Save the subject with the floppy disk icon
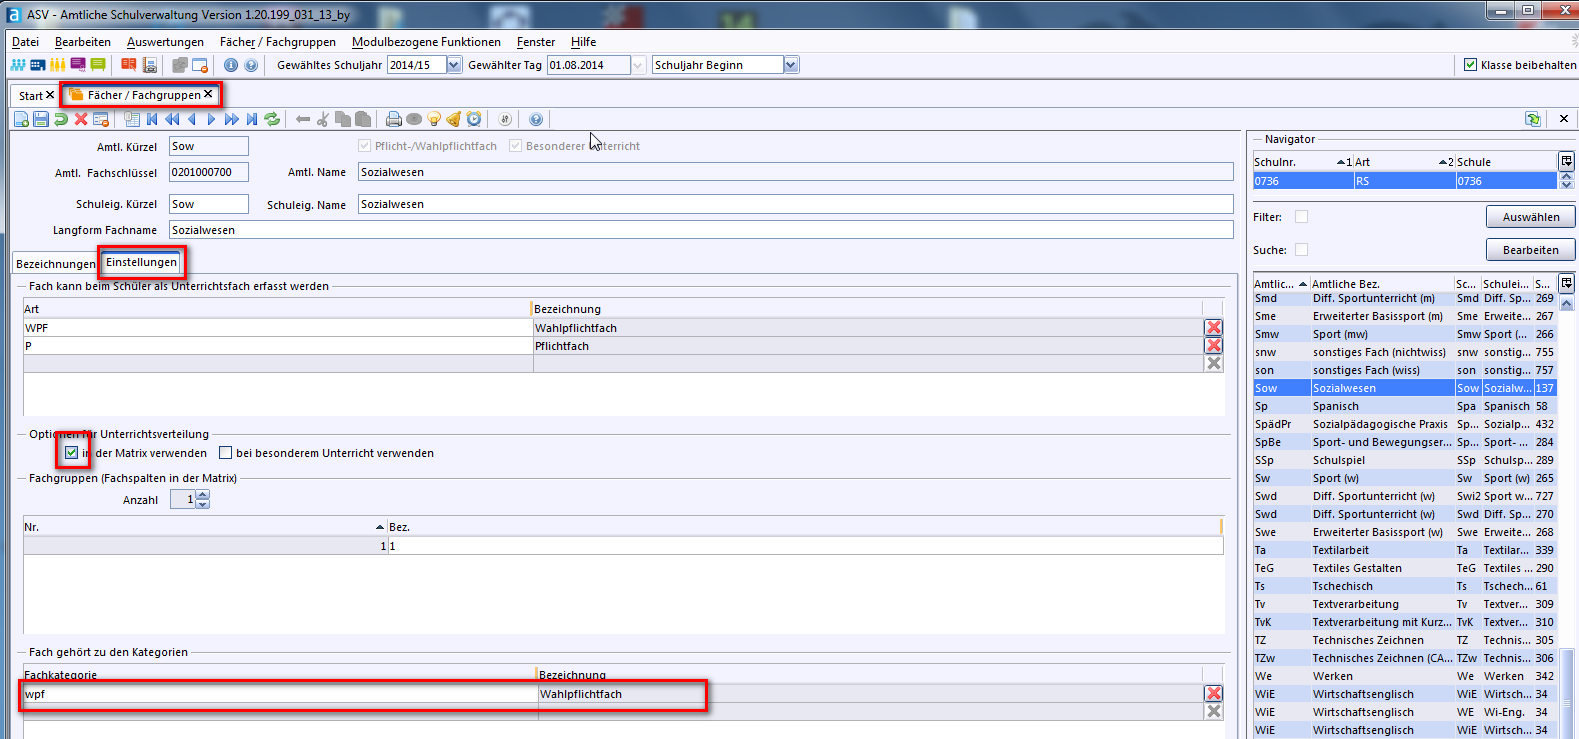This screenshot has height=739, width=1579. (41, 119)
